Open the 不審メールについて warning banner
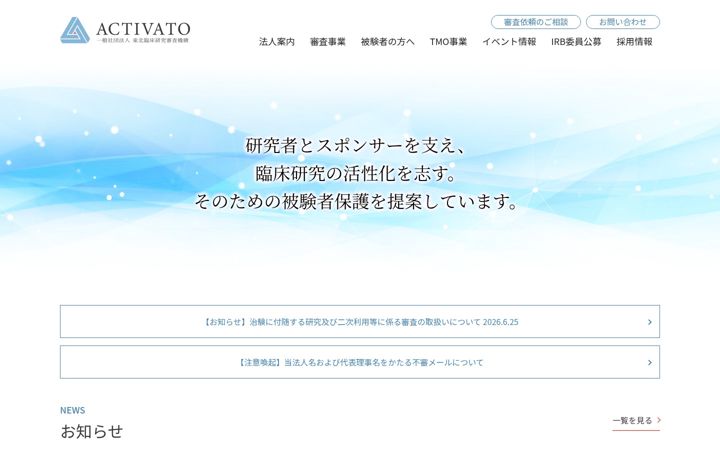The width and height of the screenshot is (720, 450). 360,362
